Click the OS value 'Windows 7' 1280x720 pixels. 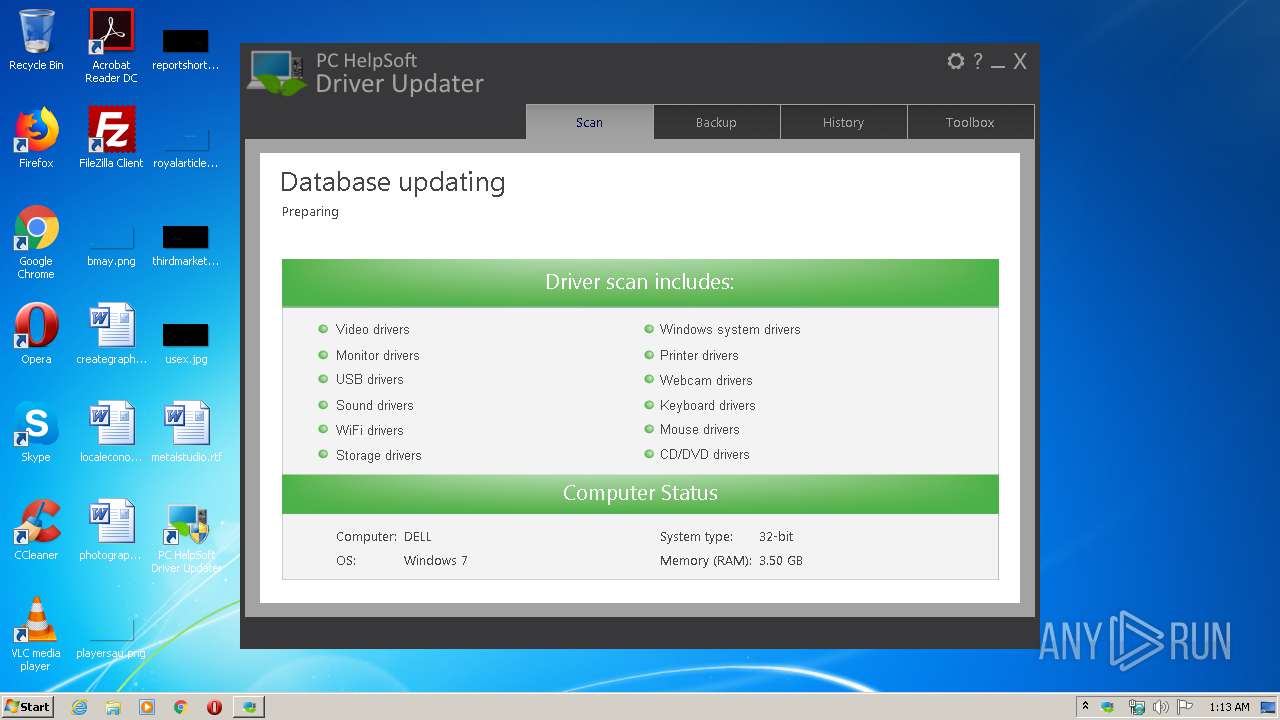pos(436,561)
